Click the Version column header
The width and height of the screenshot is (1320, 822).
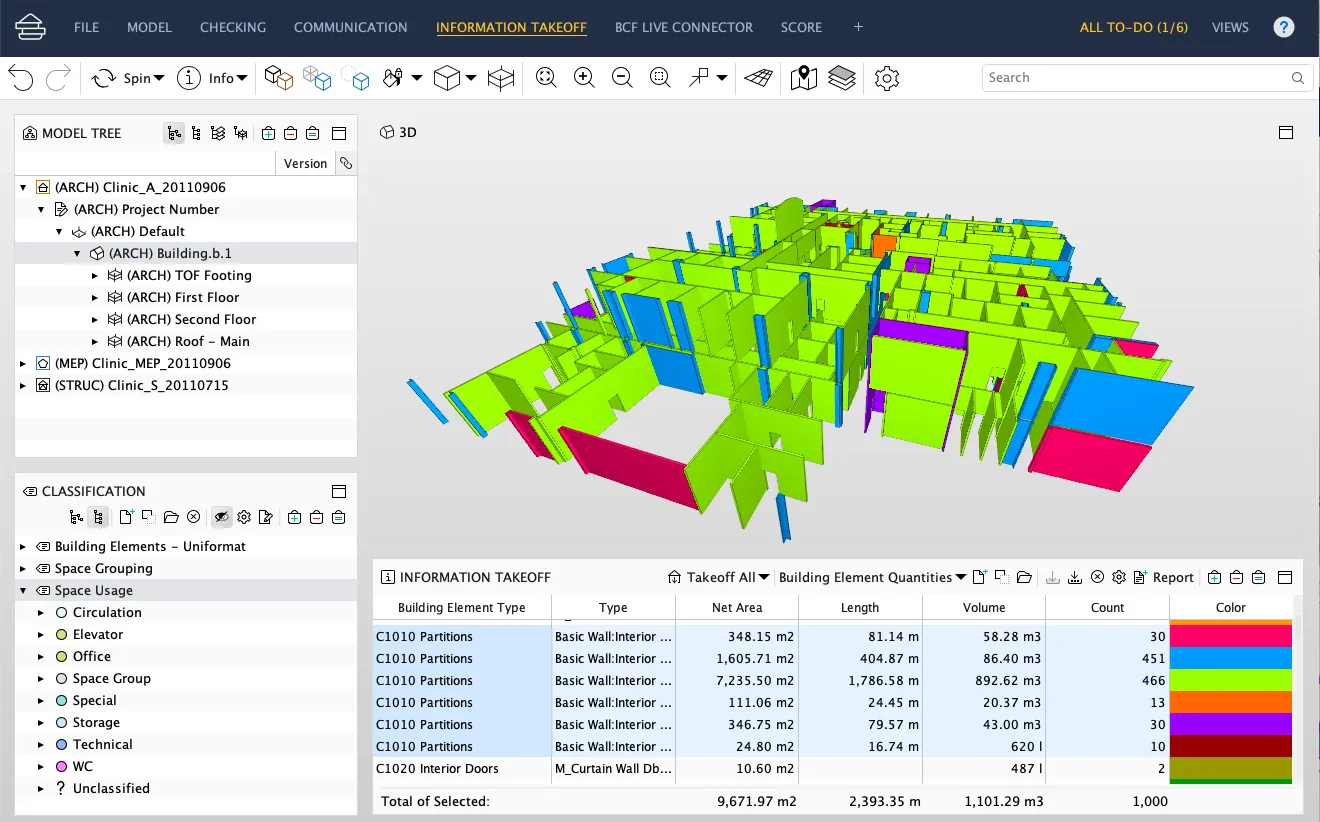(x=305, y=163)
